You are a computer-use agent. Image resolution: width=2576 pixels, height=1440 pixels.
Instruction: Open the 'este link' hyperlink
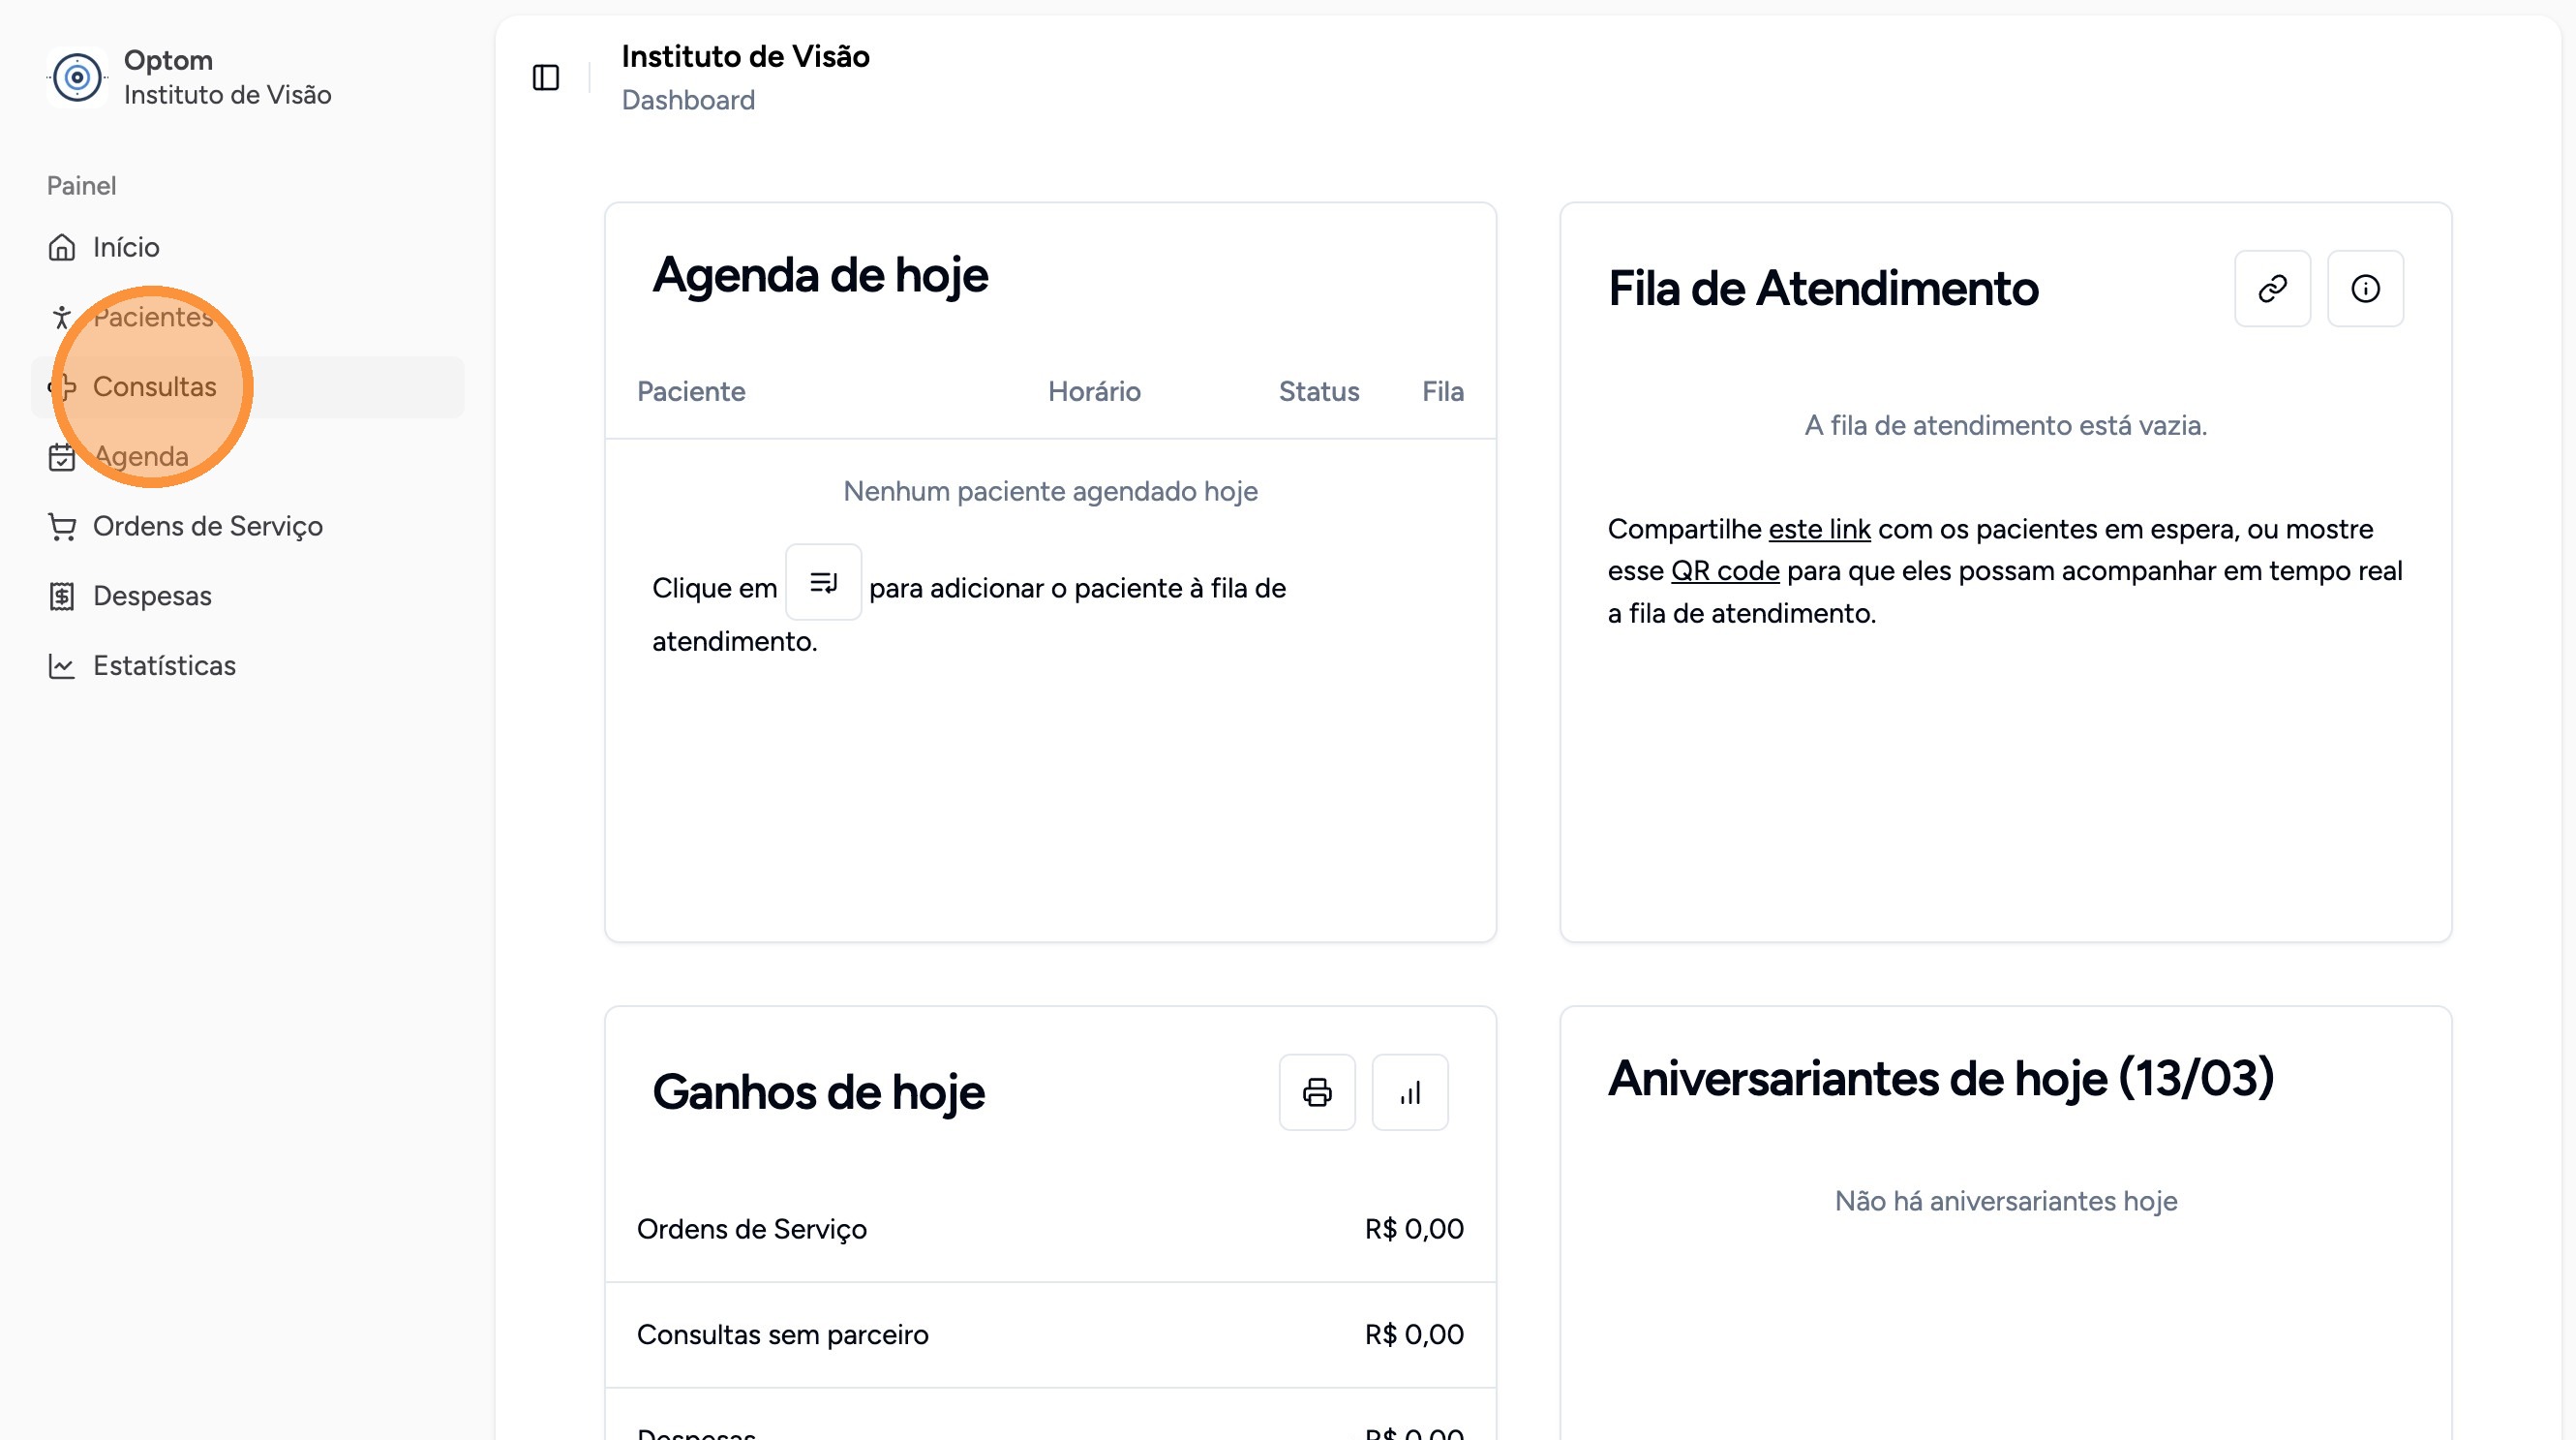point(1819,529)
